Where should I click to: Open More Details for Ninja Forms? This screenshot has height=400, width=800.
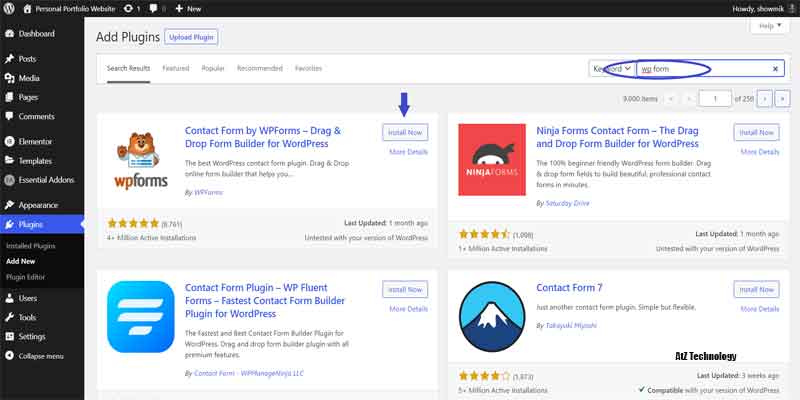pos(760,152)
